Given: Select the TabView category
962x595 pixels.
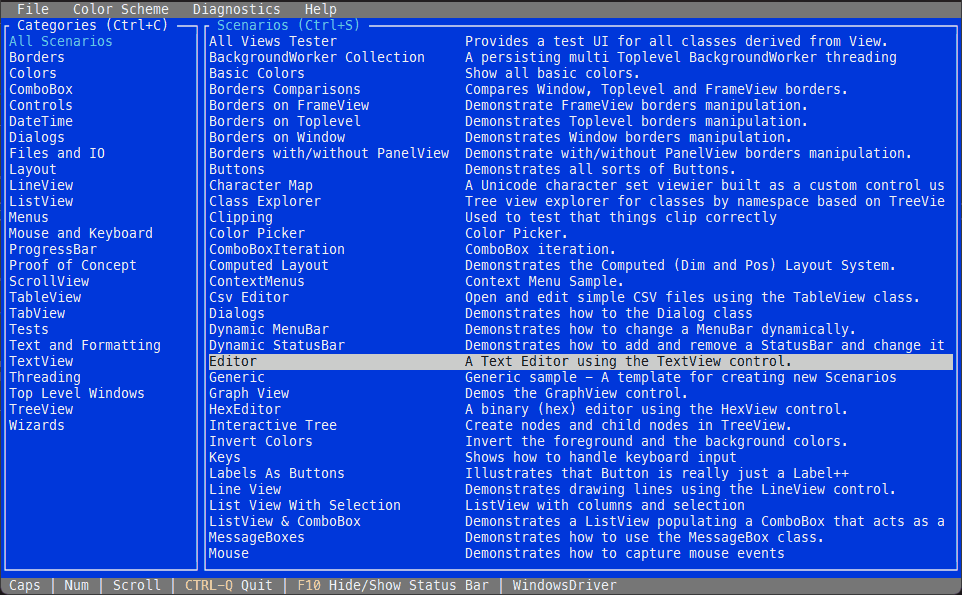Looking at the screenshot, I should point(37,312).
